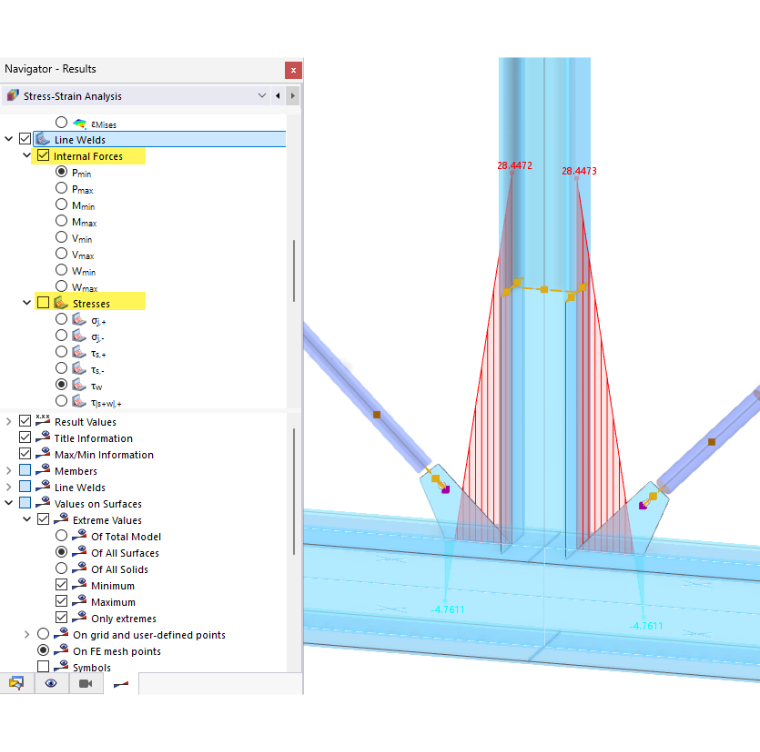The height and width of the screenshot is (752, 760).
Task: Uncheck Title Information checkbox
Action: (x=25, y=437)
